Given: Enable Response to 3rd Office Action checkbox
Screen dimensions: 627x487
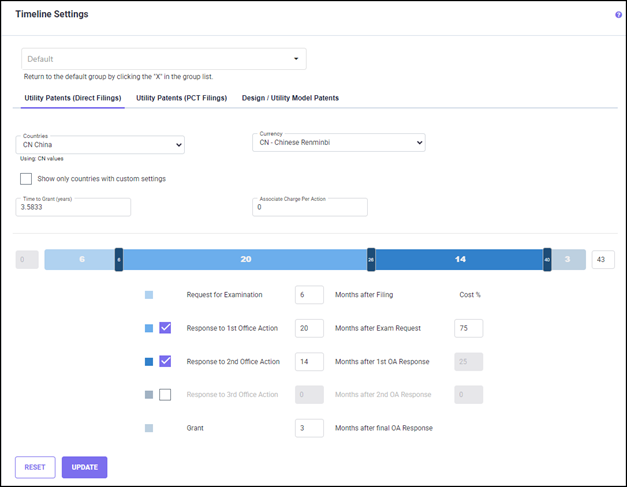Looking at the screenshot, I should [165, 394].
